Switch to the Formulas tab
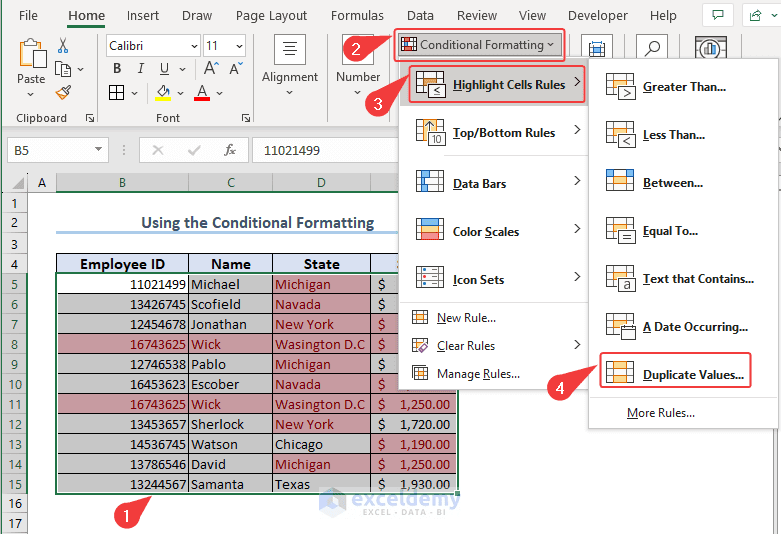 coord(357,15)
